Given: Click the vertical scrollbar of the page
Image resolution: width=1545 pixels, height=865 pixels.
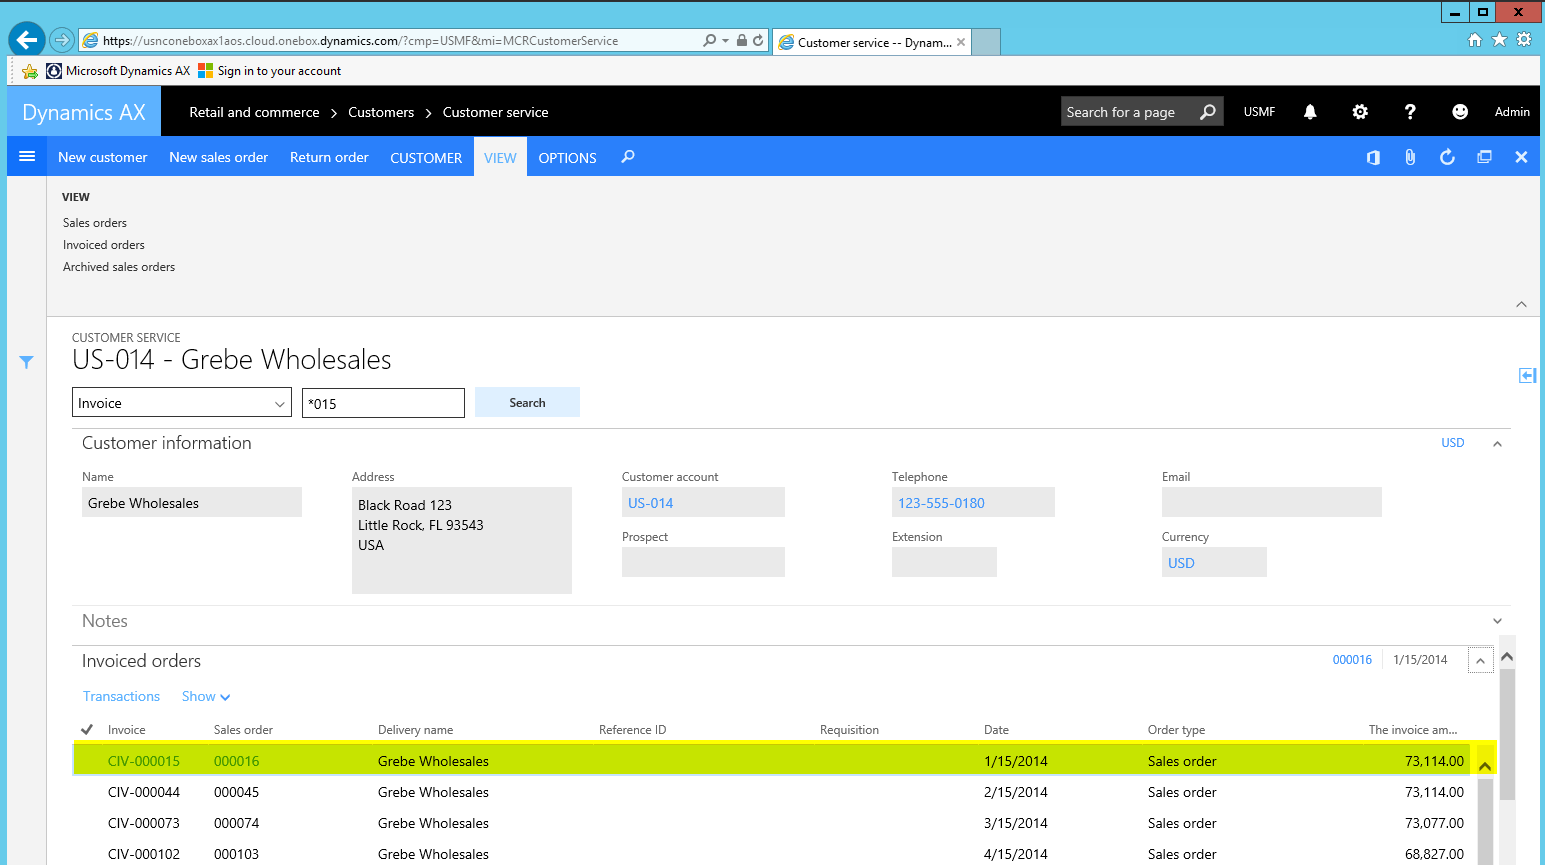Looking at the screenshot, I should (1507, 740).
